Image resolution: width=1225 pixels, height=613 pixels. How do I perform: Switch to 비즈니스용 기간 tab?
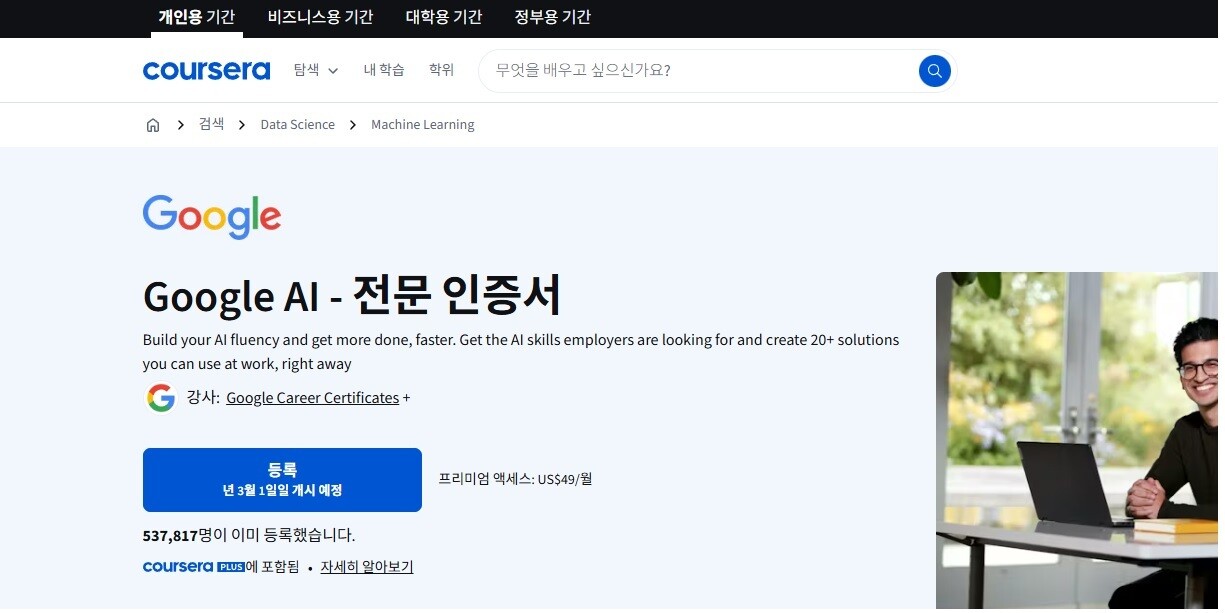tap(320, 17)
